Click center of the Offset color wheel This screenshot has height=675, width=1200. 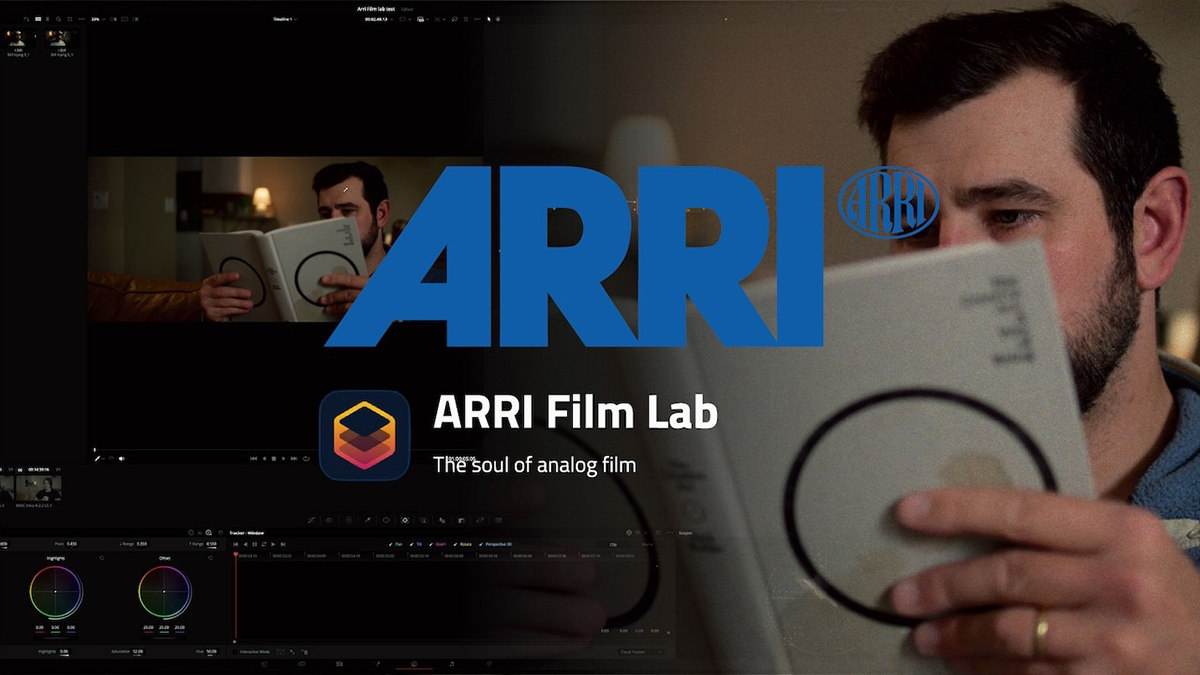point(164,592)
